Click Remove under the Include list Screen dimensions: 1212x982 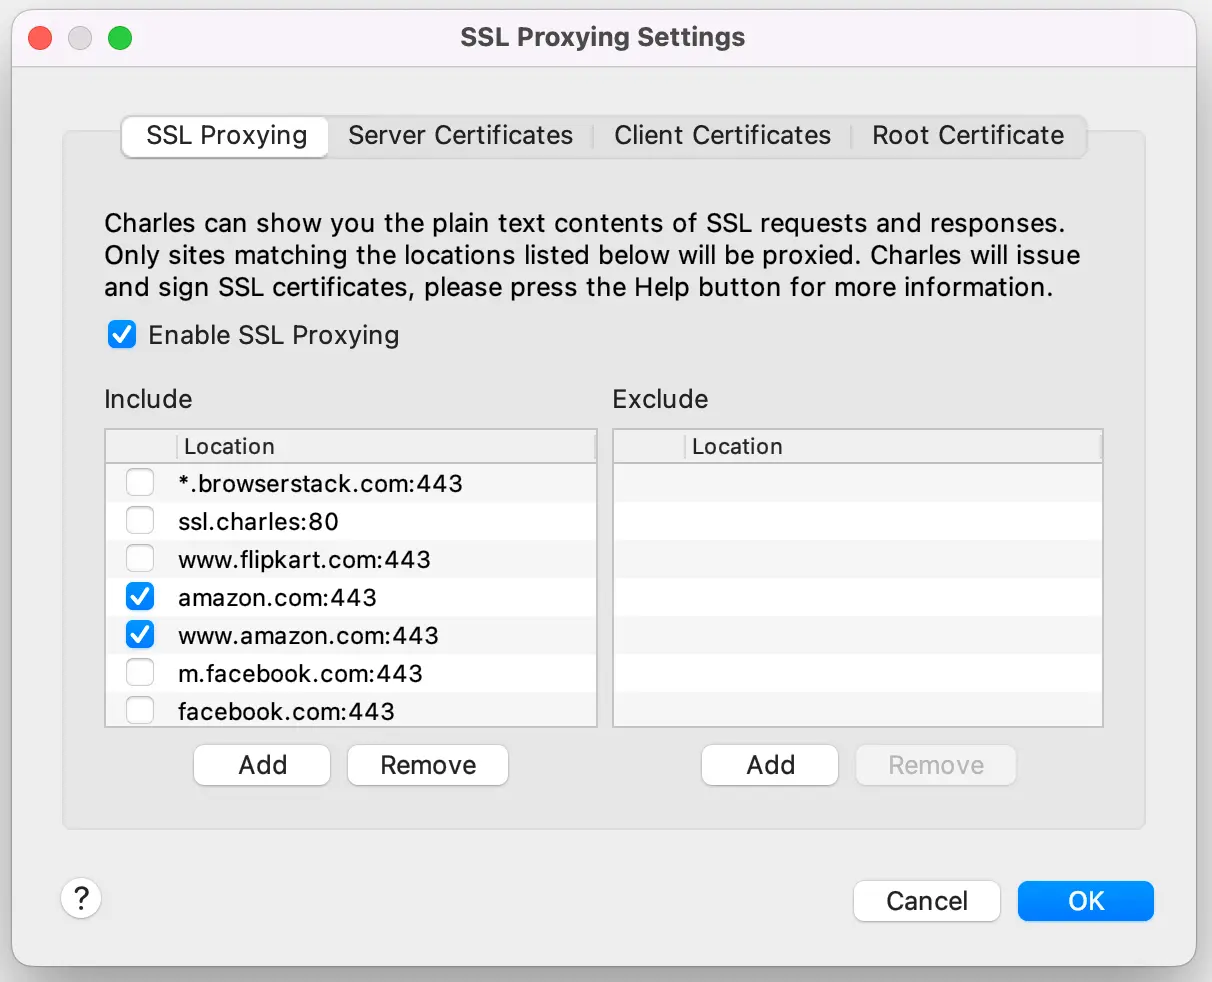(x=428, y=765)
